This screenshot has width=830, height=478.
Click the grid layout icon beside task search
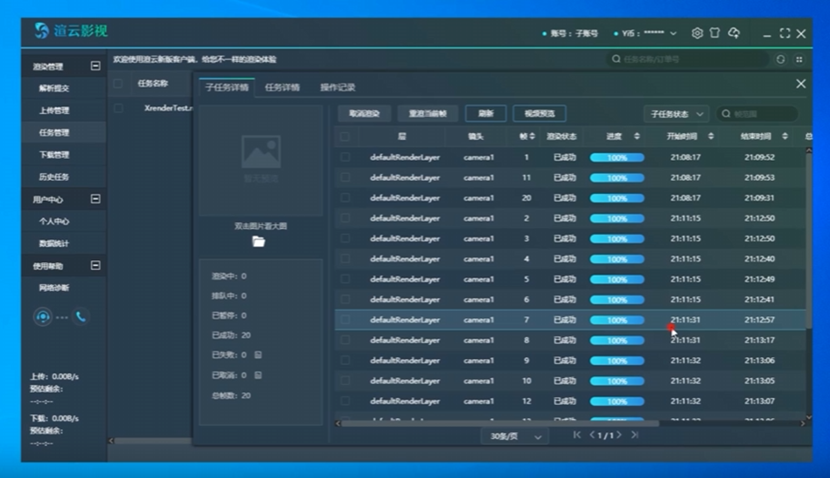pyautogui.click(x=799, y=59)
